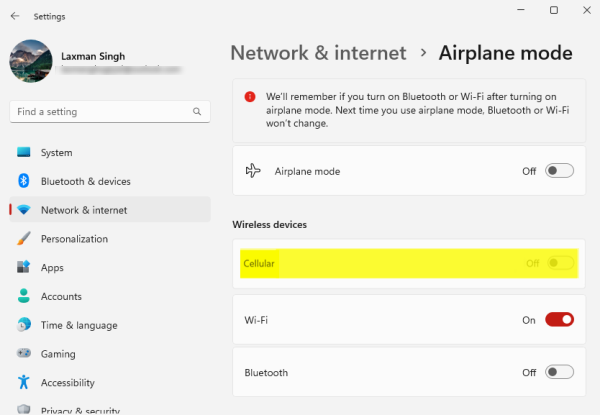This screenshot has width=600, height=415.
Task: Click the Time & language globe icon
Action: pos(24,325)
